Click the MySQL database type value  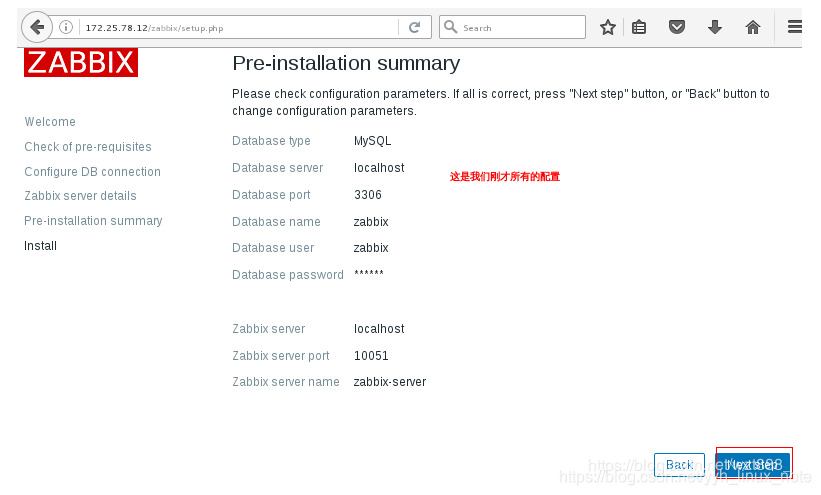click(372, 141)
